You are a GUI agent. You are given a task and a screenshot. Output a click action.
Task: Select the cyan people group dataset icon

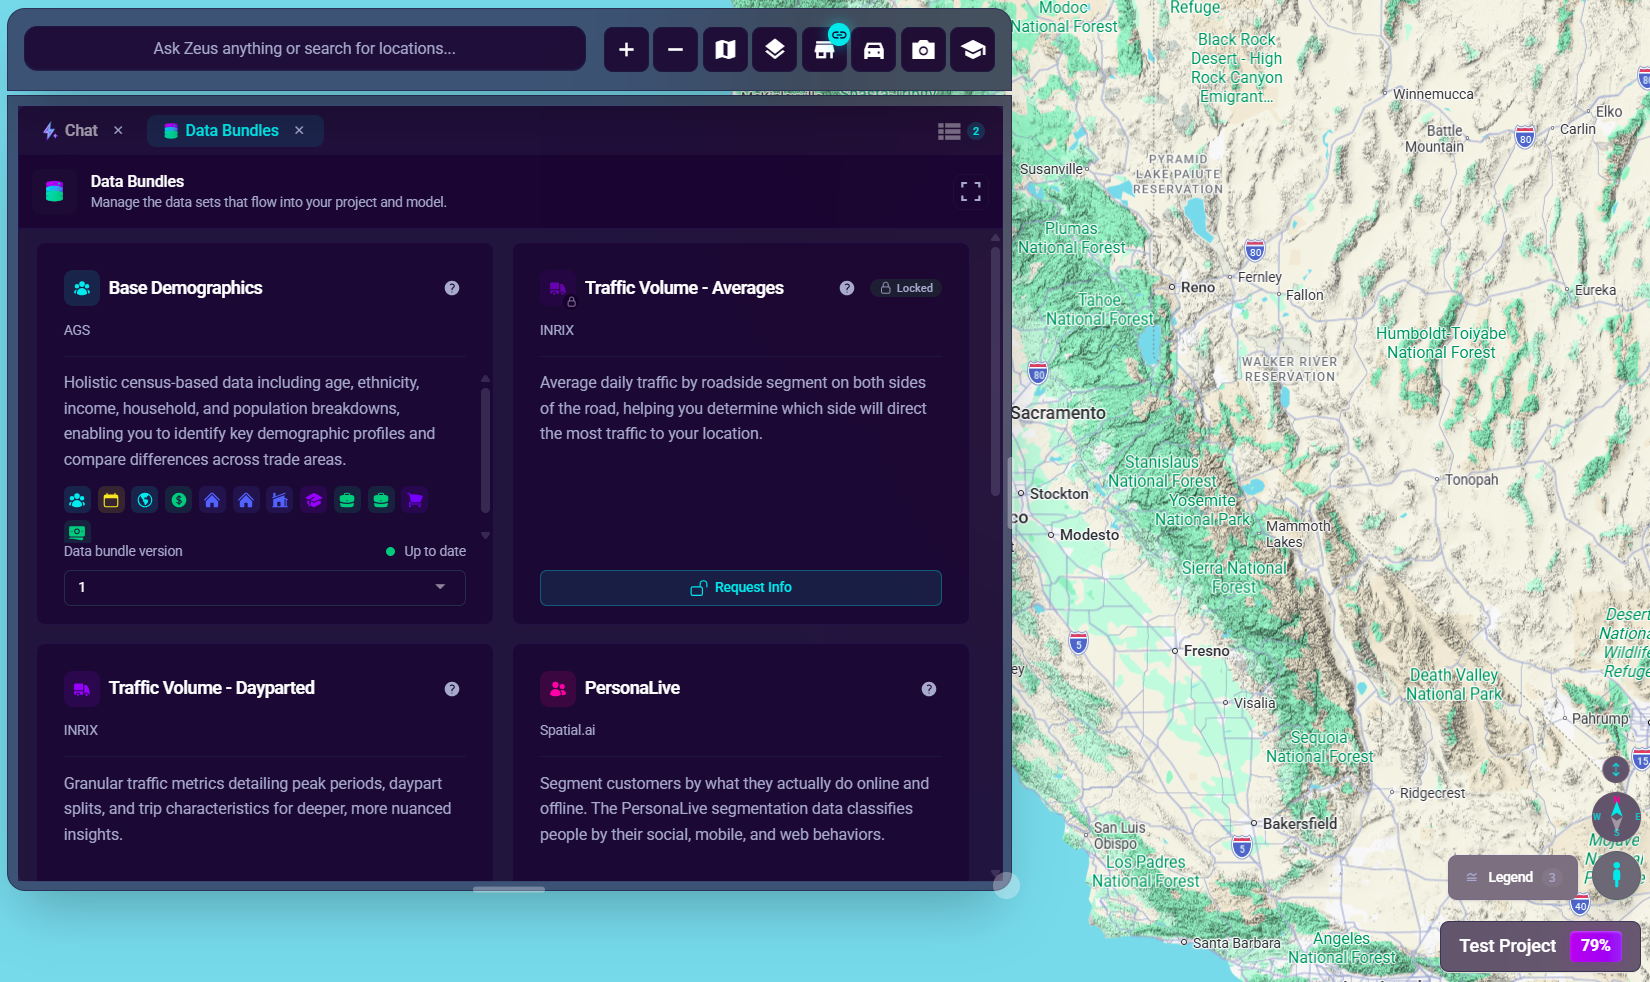coord(77,500)
